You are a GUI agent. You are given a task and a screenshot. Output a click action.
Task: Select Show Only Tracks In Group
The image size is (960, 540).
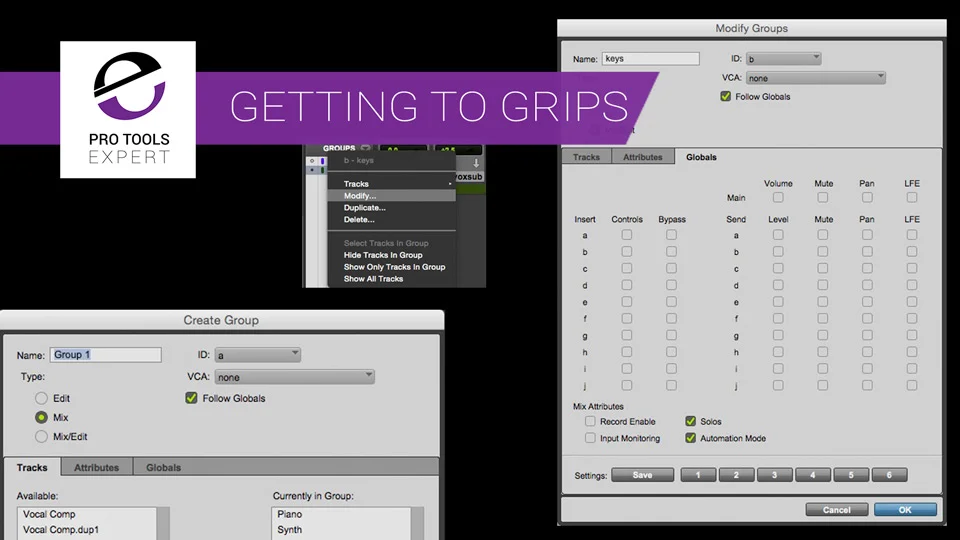(x=392, y=267)
